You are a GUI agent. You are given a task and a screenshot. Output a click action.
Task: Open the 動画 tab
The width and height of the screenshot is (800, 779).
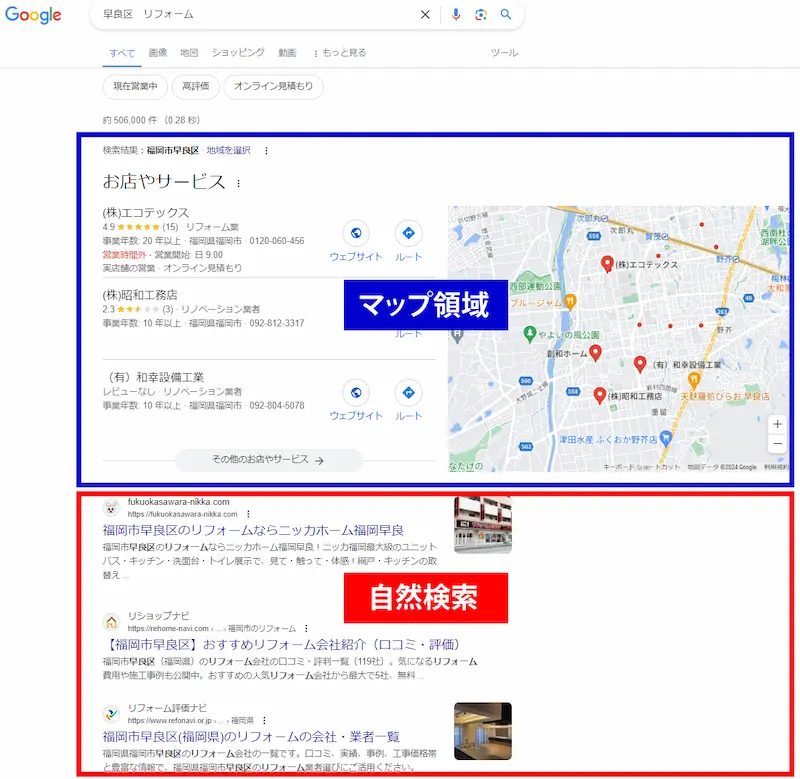287,53
